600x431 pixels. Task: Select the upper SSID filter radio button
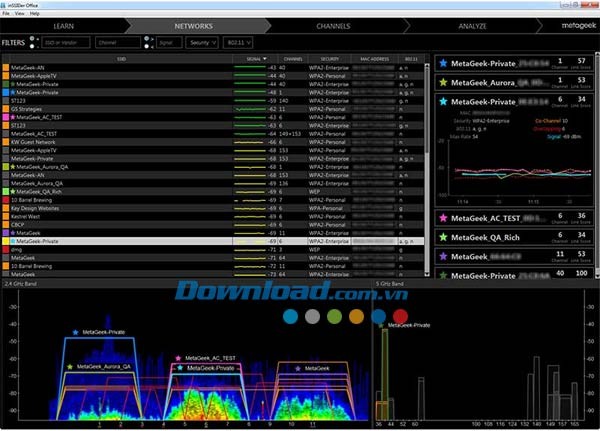point(32,39)
